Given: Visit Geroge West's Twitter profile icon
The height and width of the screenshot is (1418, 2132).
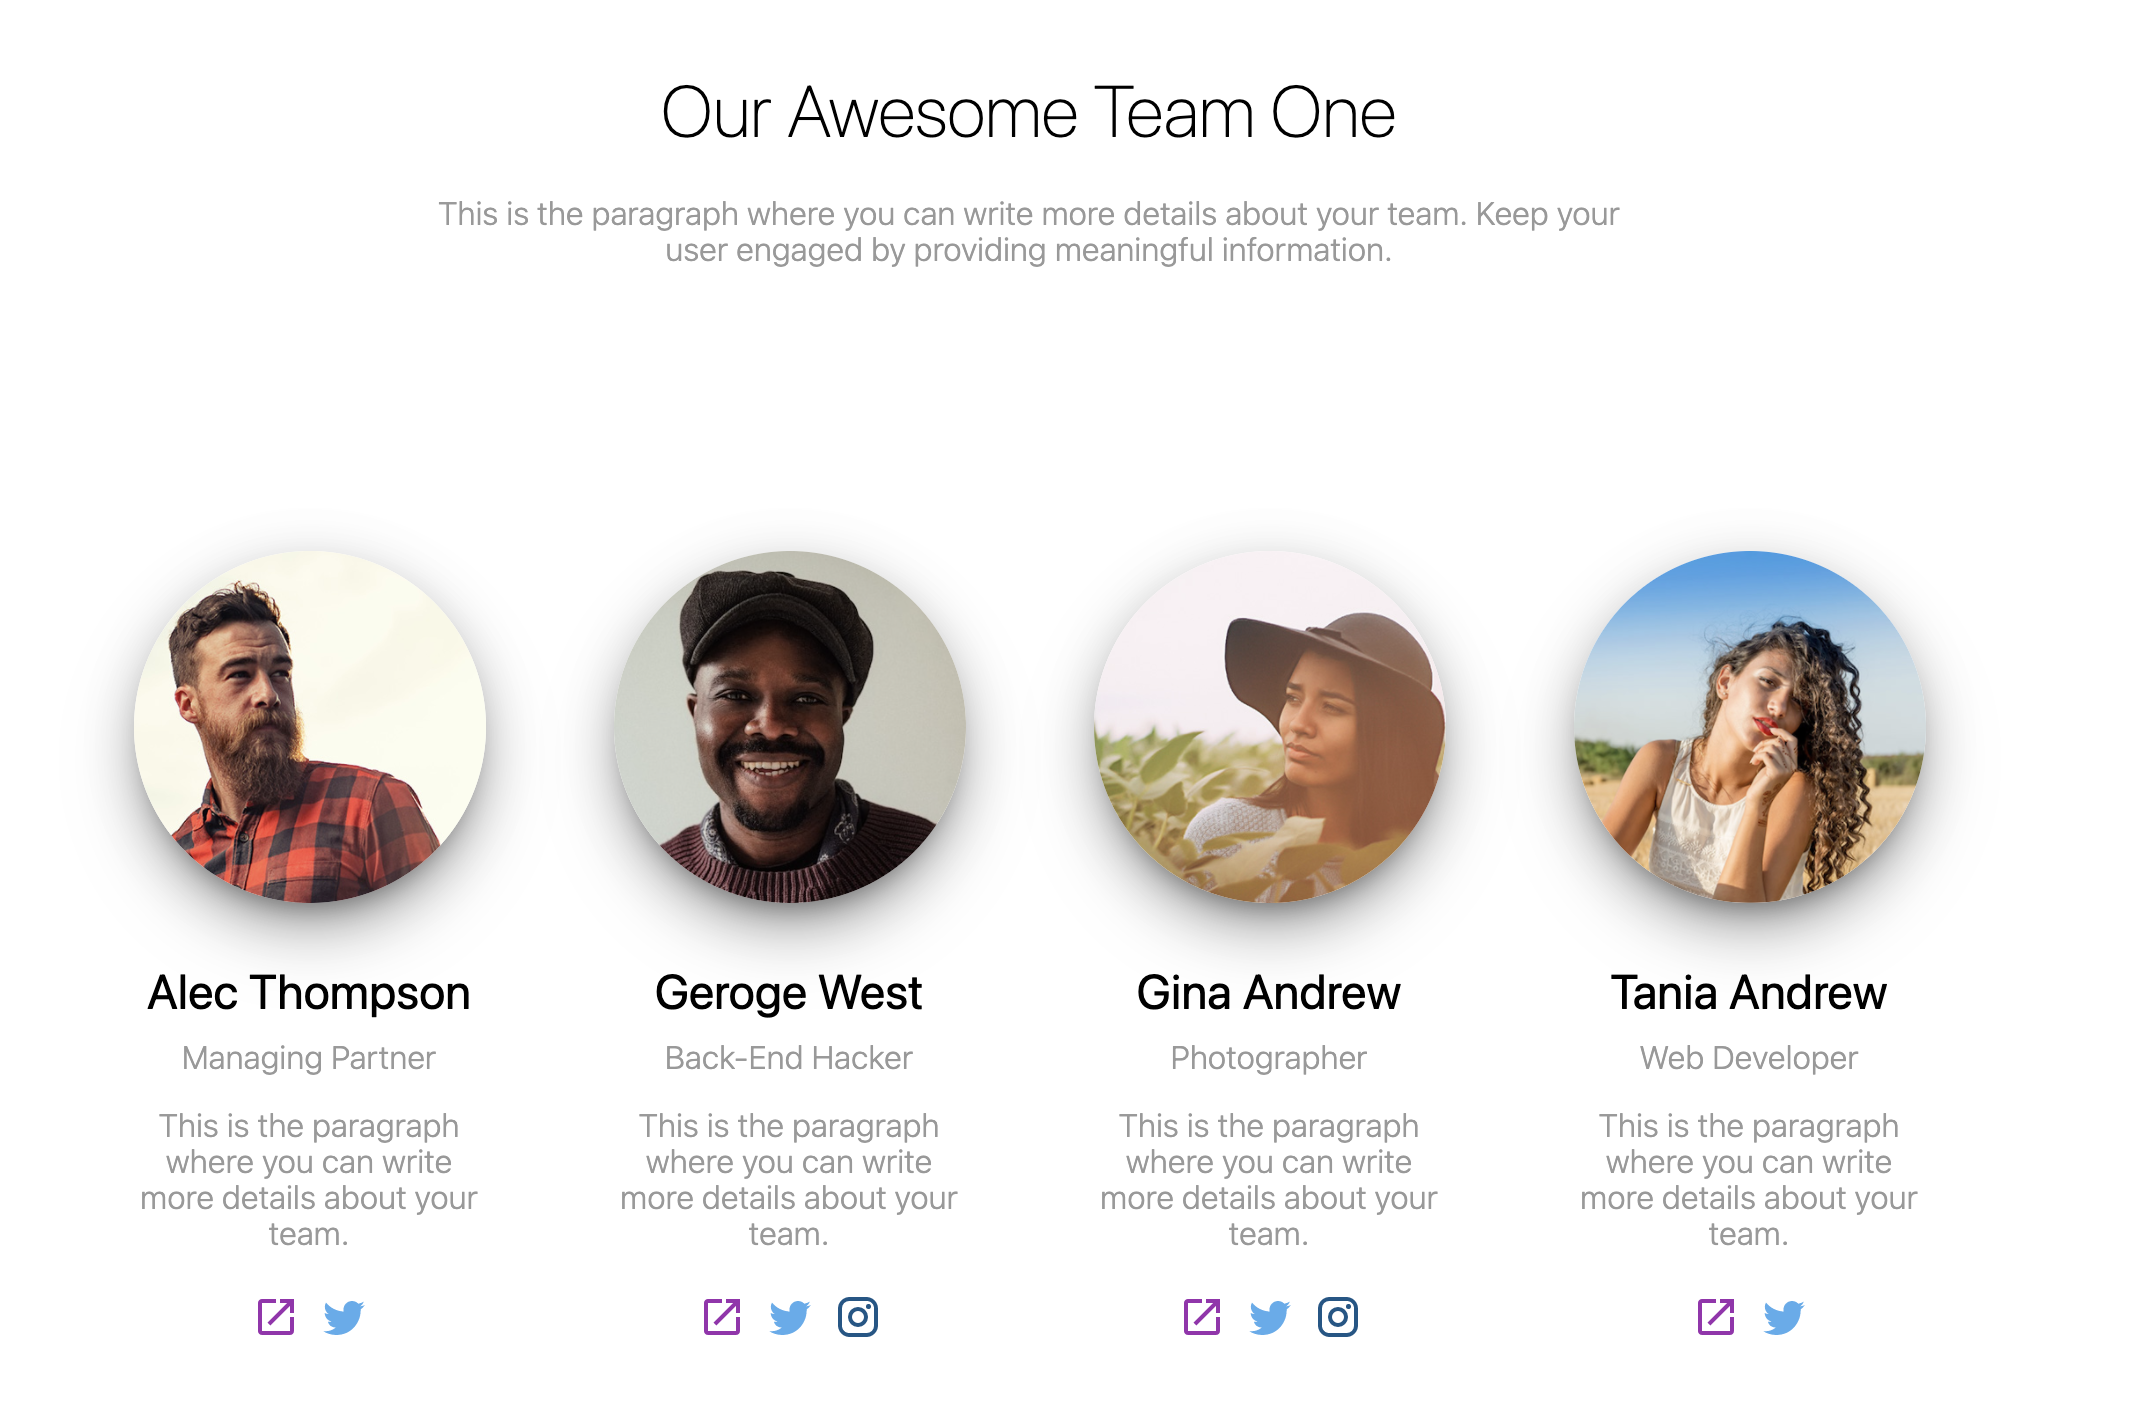Looking at the screenshot, I should (x=790, y=1317).
